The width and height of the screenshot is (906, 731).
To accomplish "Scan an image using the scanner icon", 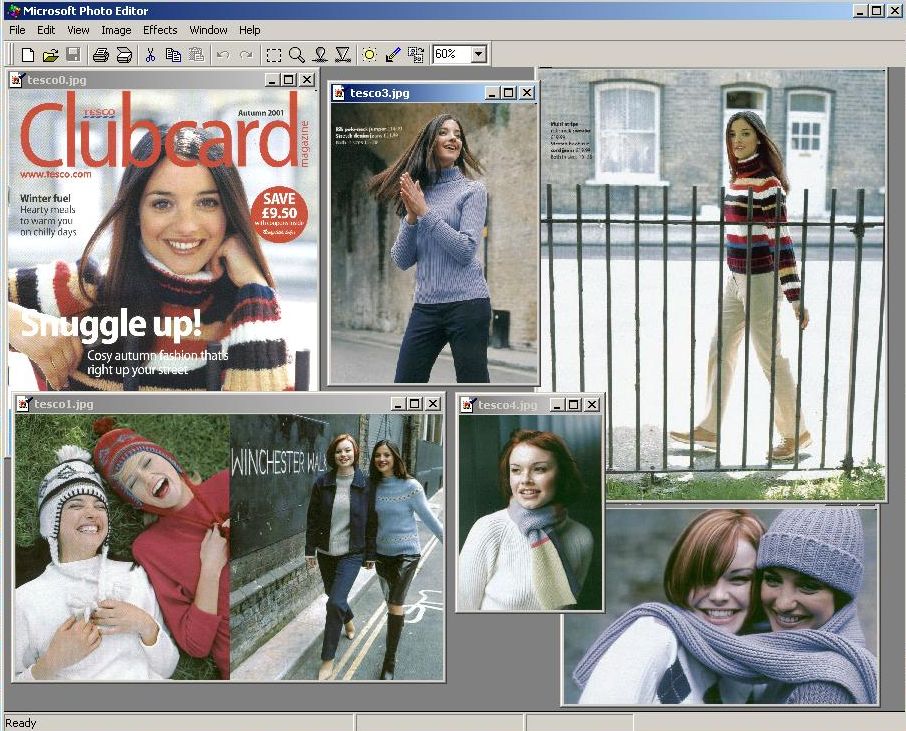I will 124,55.
